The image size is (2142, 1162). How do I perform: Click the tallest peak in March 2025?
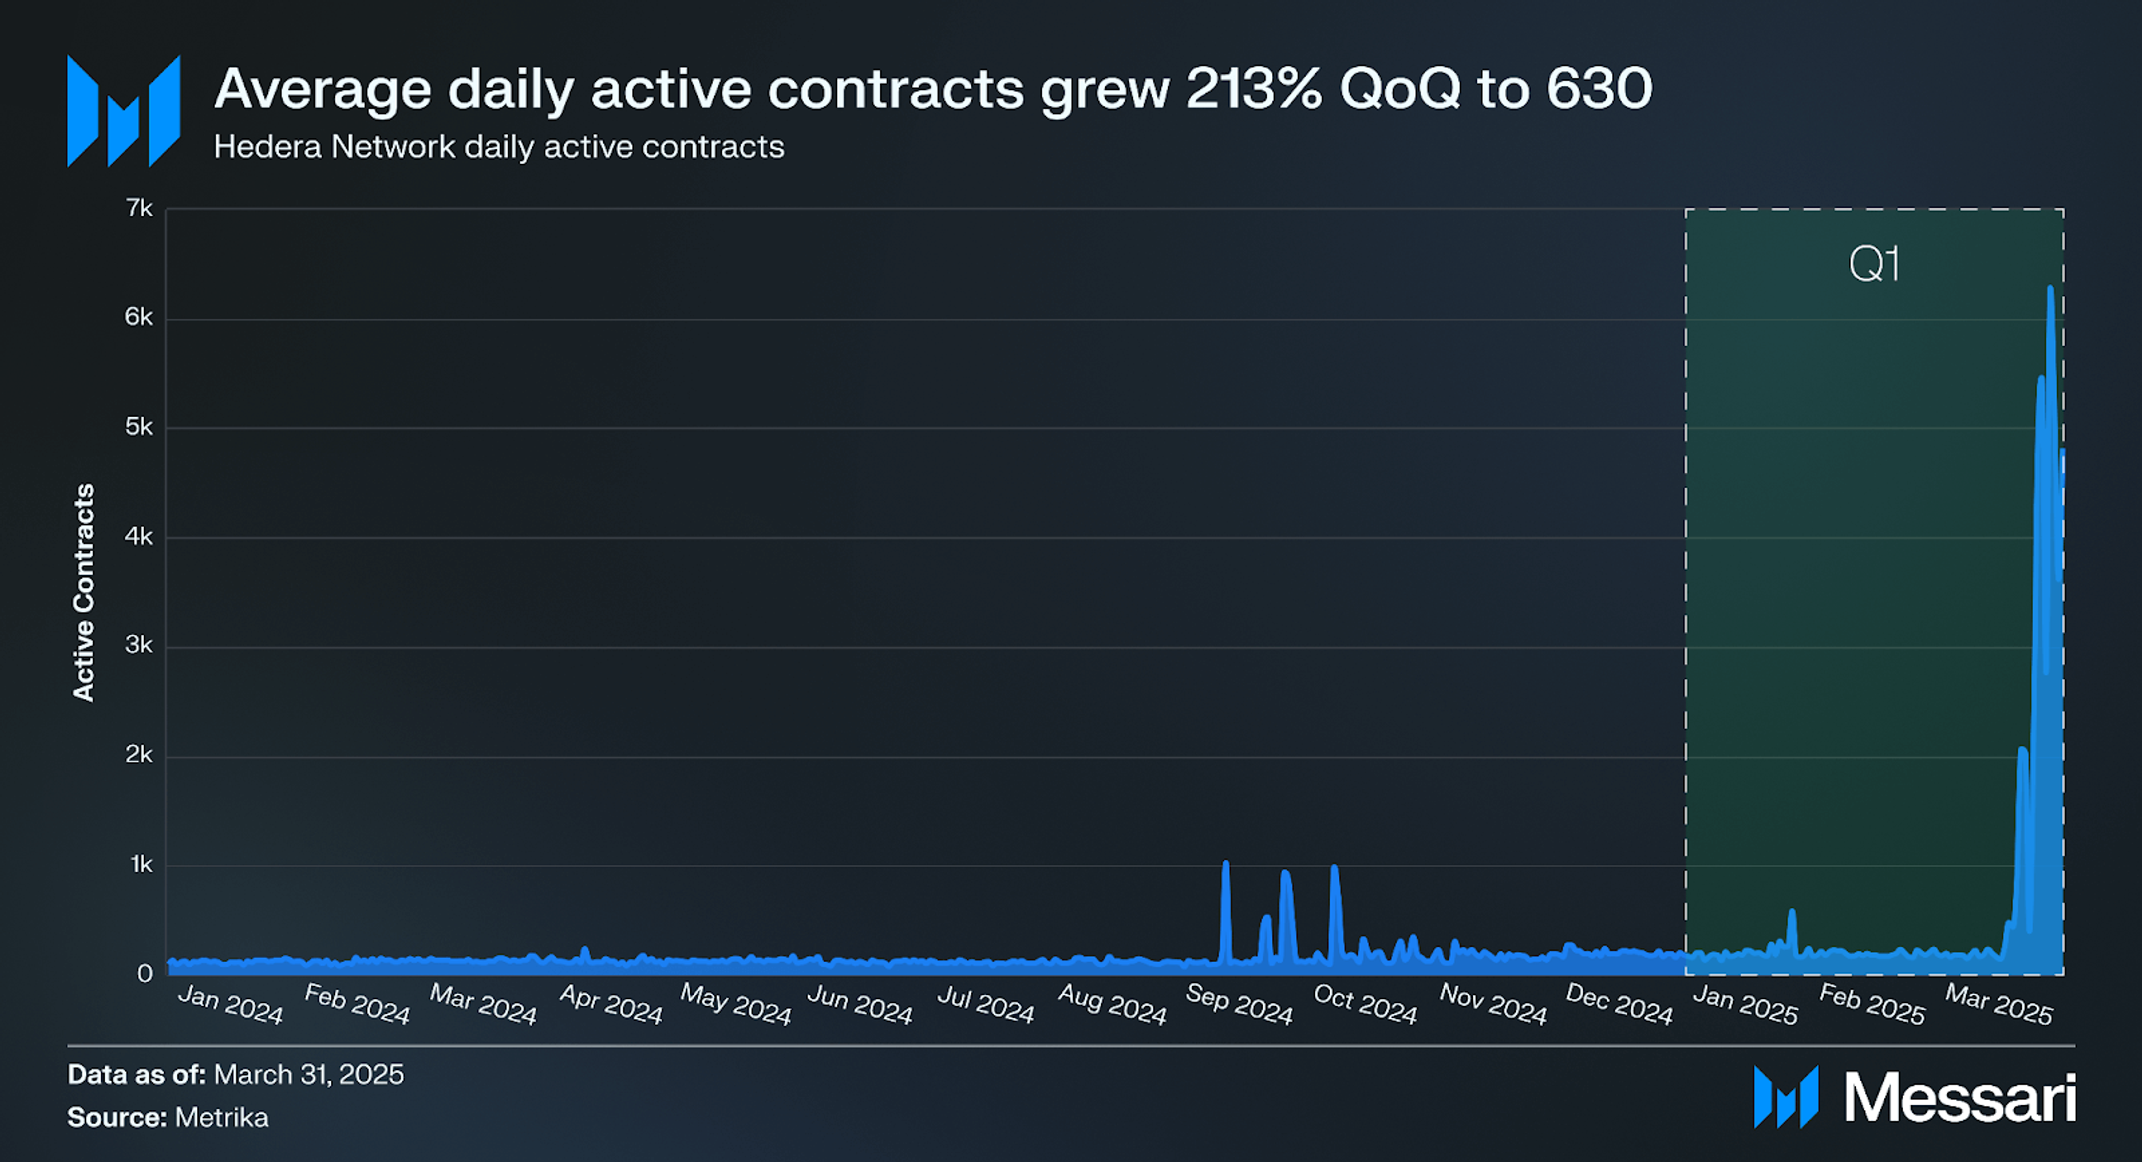pos(2050,290)
